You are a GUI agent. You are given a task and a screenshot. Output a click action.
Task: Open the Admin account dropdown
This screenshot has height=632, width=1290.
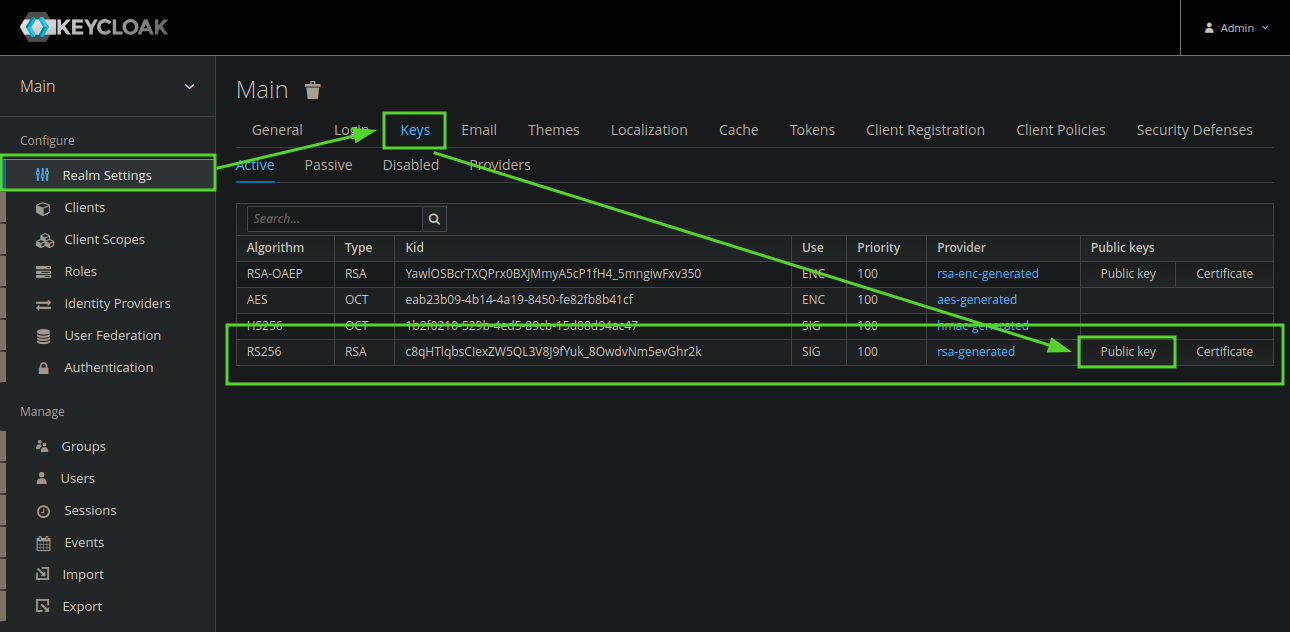pyautogui.click(x=1236, y=27)
